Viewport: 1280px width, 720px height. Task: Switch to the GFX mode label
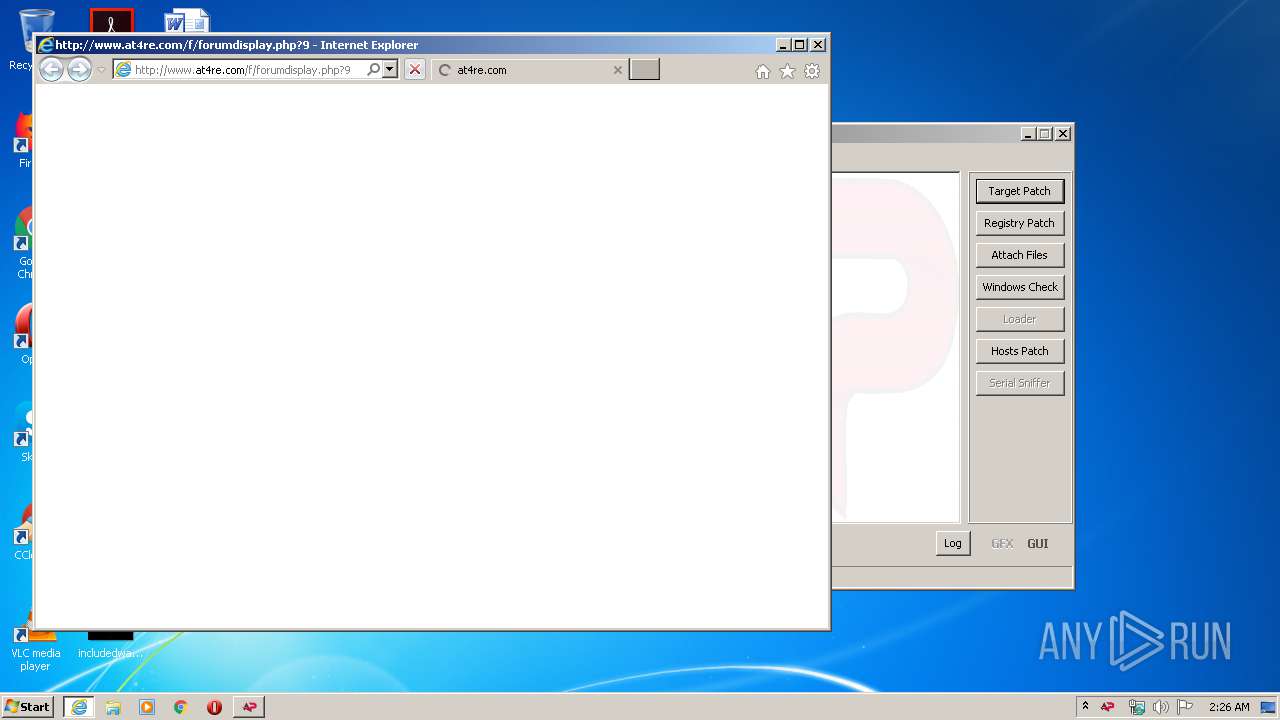click(1002, 544)
